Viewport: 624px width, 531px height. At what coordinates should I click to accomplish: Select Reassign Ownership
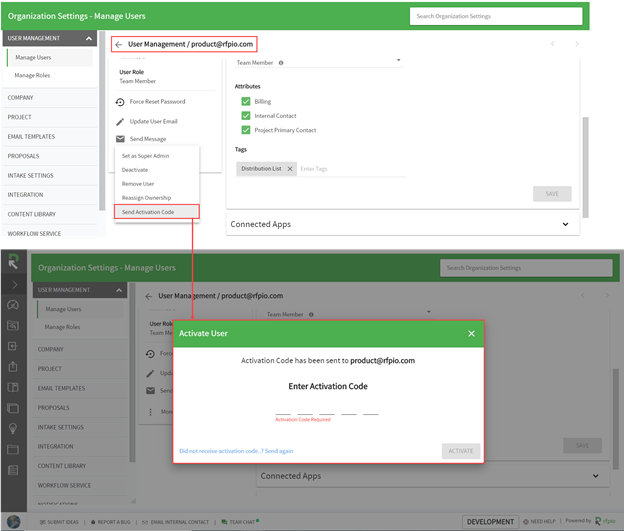click(x=157, y=198)
